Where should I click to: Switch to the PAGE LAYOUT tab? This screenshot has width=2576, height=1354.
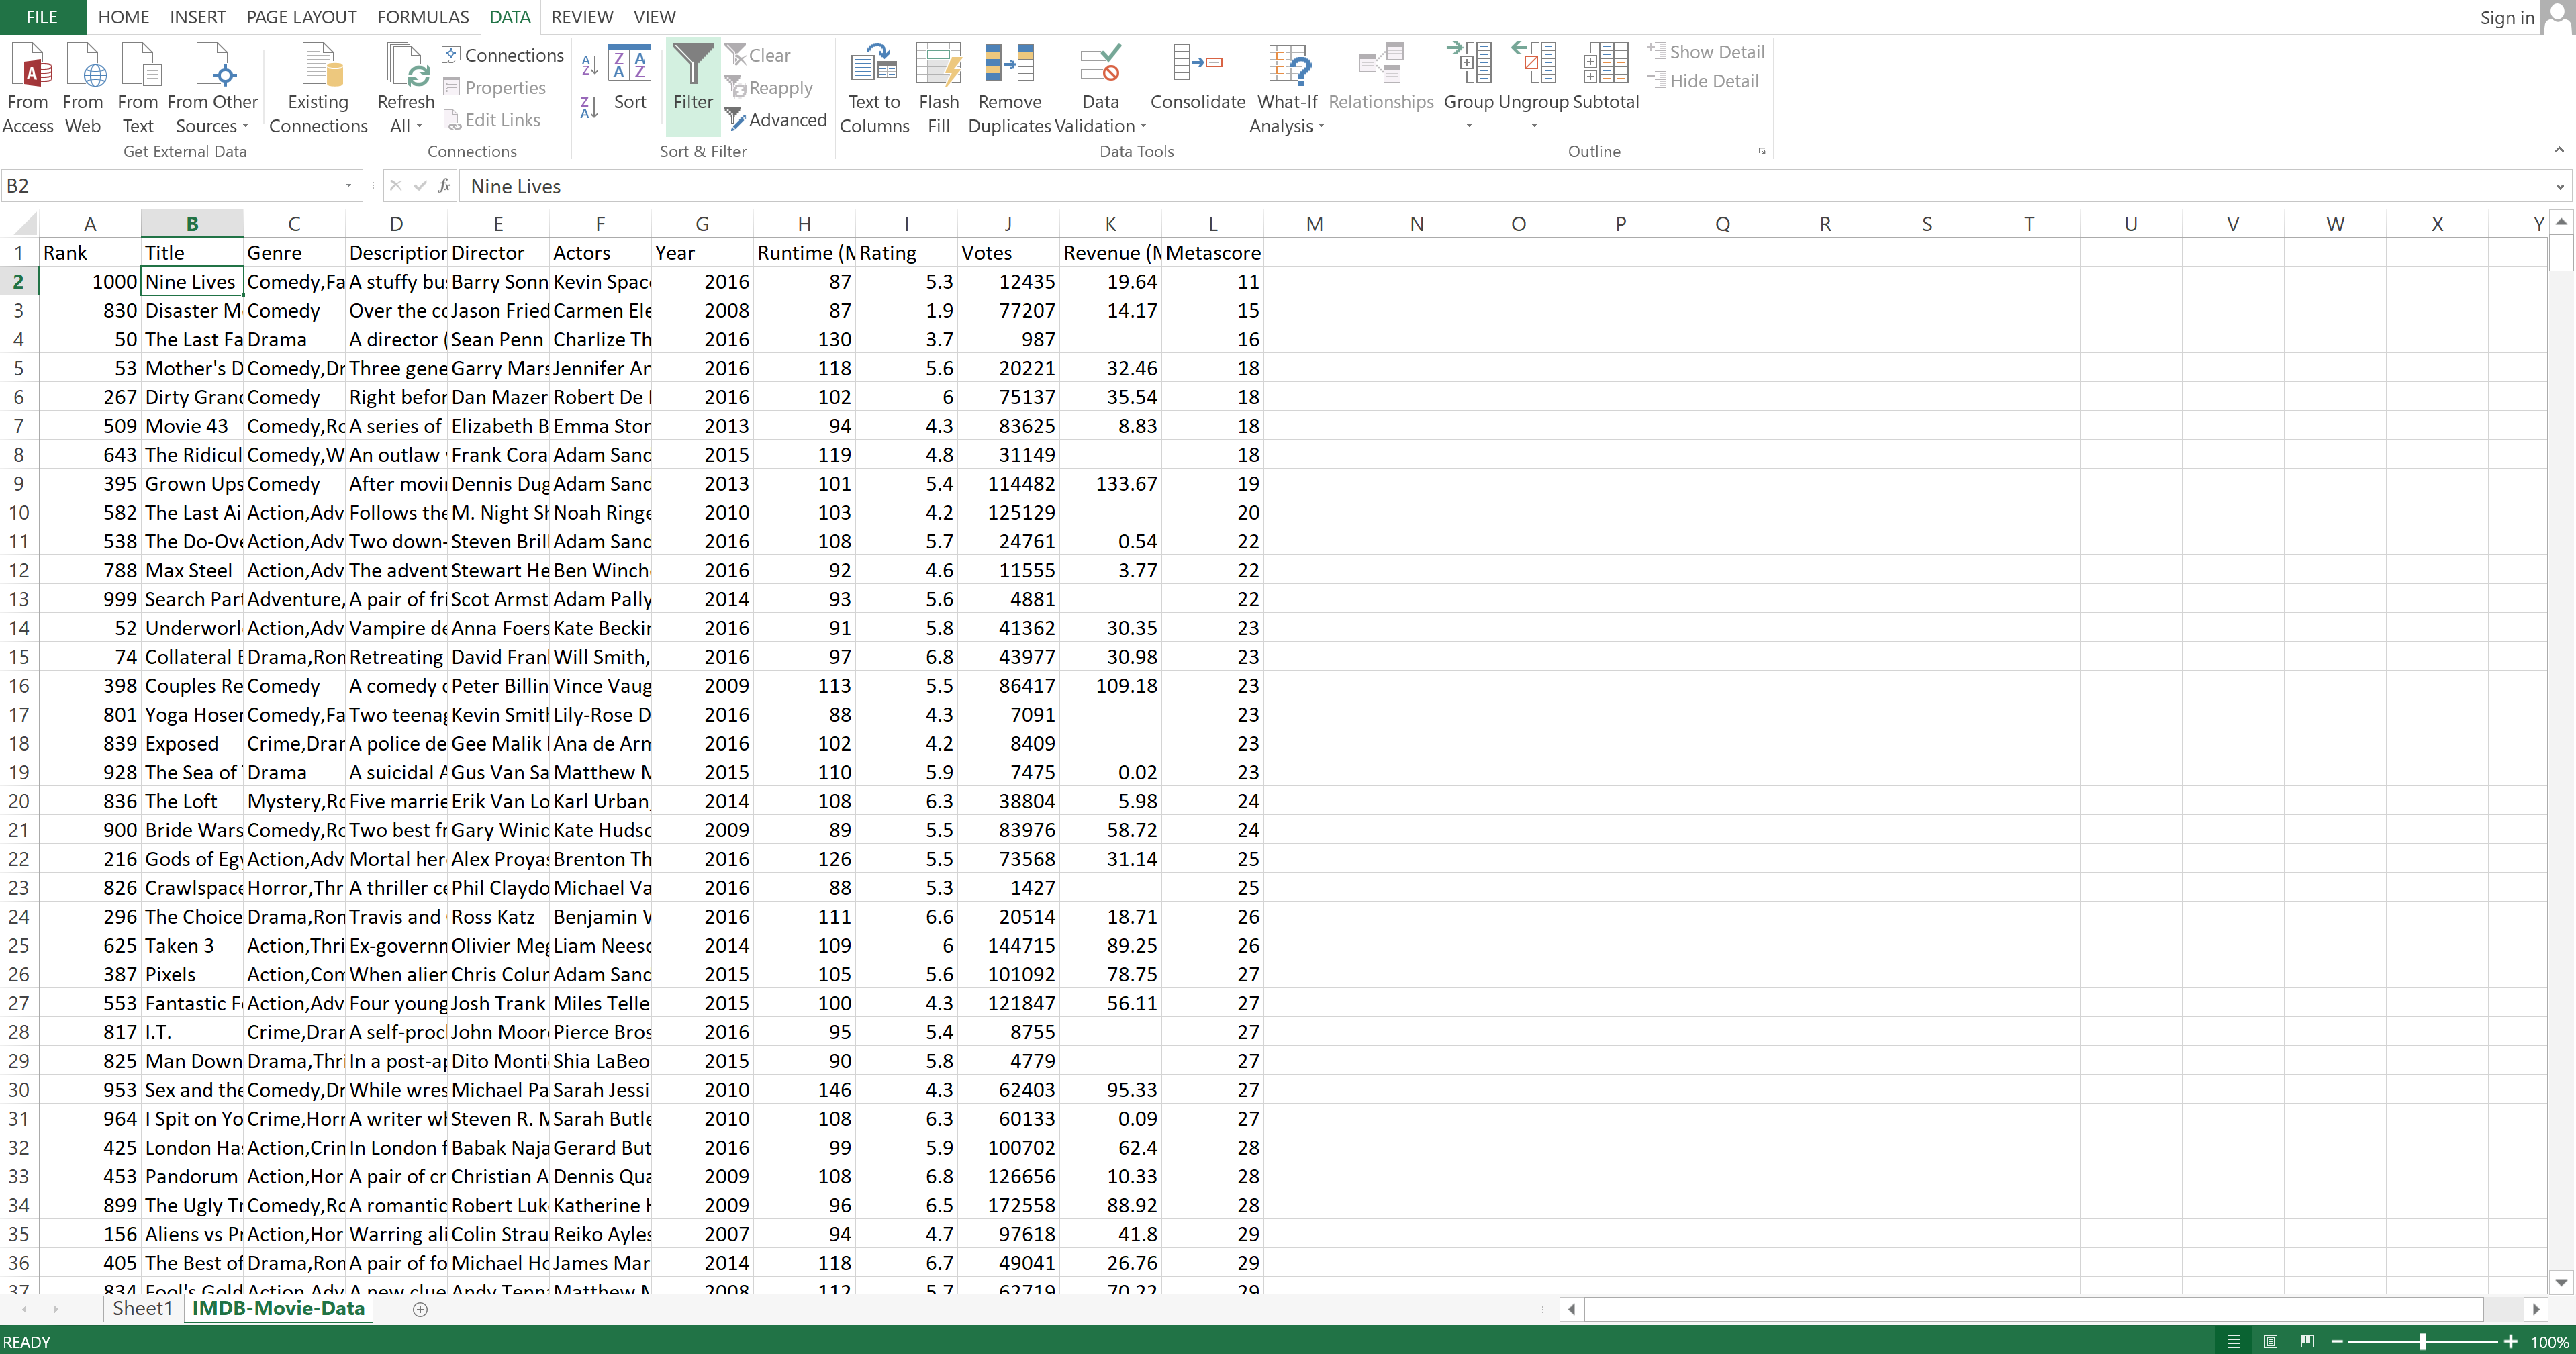(301, 17)
